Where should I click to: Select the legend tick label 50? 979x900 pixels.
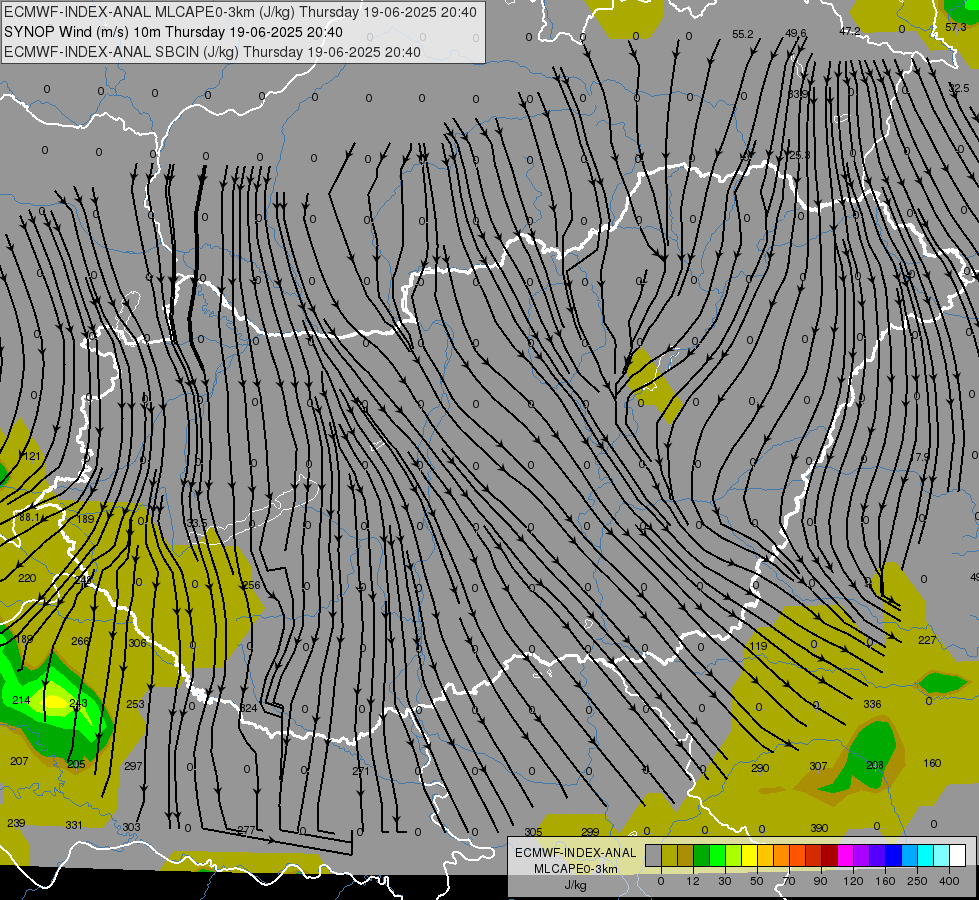(x=757, y=881)
